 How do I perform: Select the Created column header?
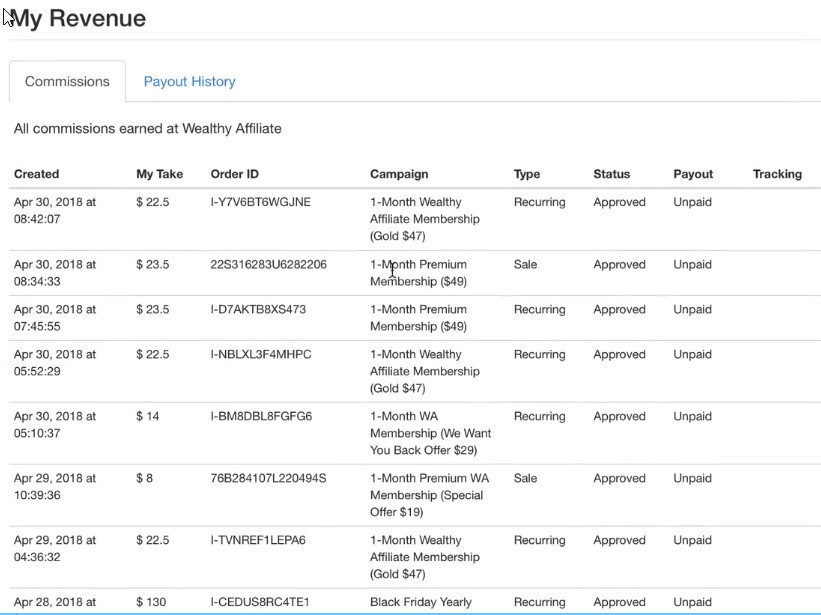(x=37, y=174)
